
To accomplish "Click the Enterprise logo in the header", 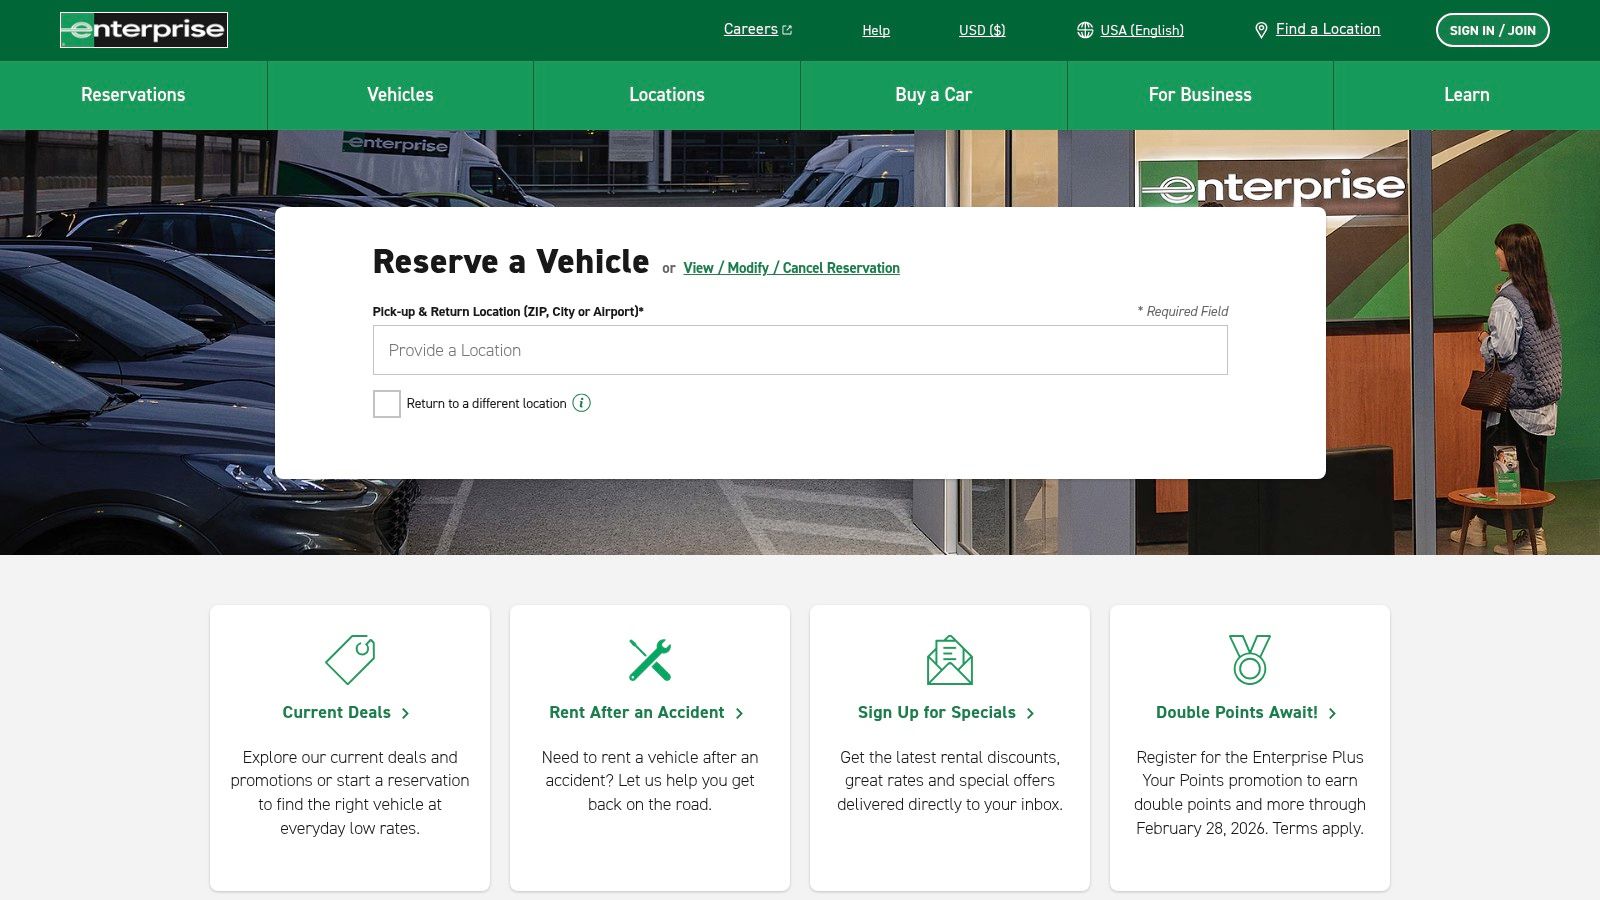I will point(143,30).
